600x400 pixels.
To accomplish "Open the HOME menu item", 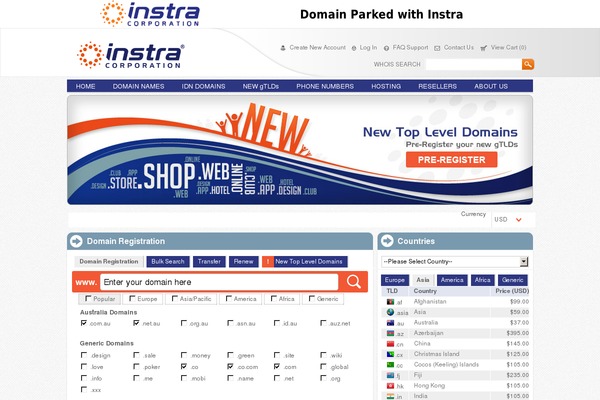I will pos(85,86).
